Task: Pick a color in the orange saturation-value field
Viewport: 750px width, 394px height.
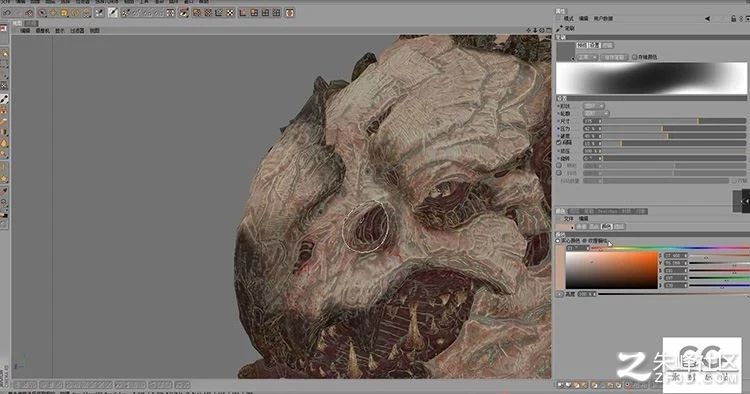Action: point(612,270)
